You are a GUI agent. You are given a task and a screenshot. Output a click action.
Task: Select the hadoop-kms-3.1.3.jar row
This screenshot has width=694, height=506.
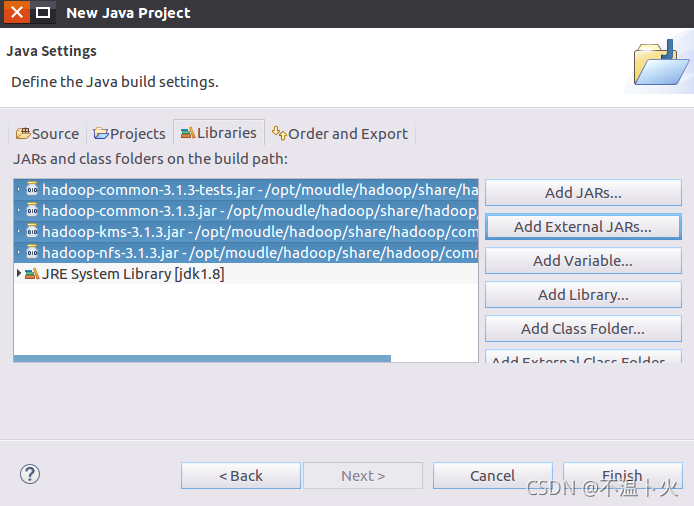coord(246,232)
